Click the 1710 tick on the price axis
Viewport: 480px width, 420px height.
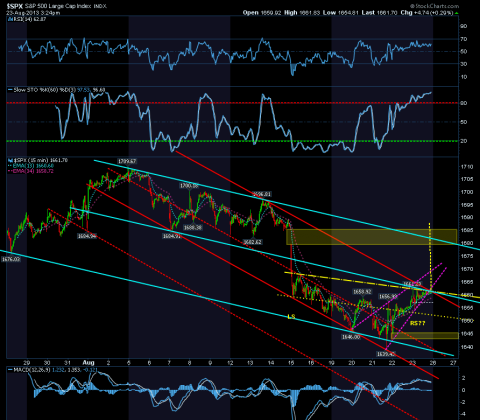[467, 167]
